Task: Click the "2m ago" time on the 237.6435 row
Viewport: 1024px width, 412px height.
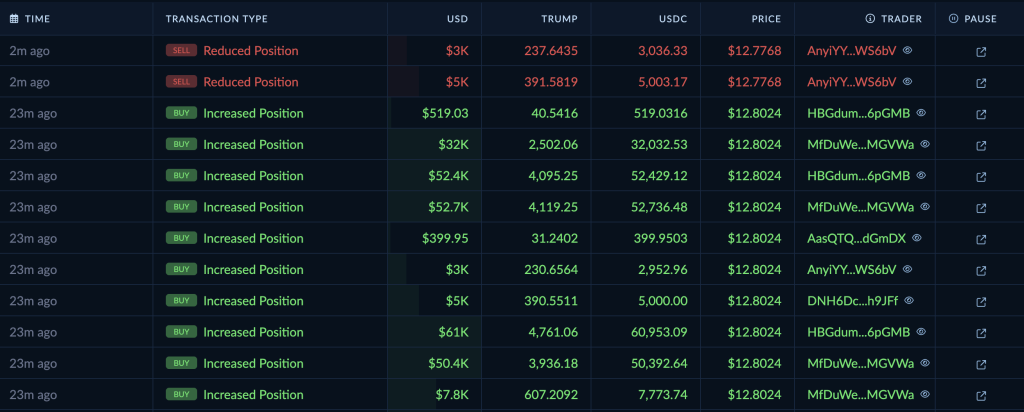Action: pos(29,51)
